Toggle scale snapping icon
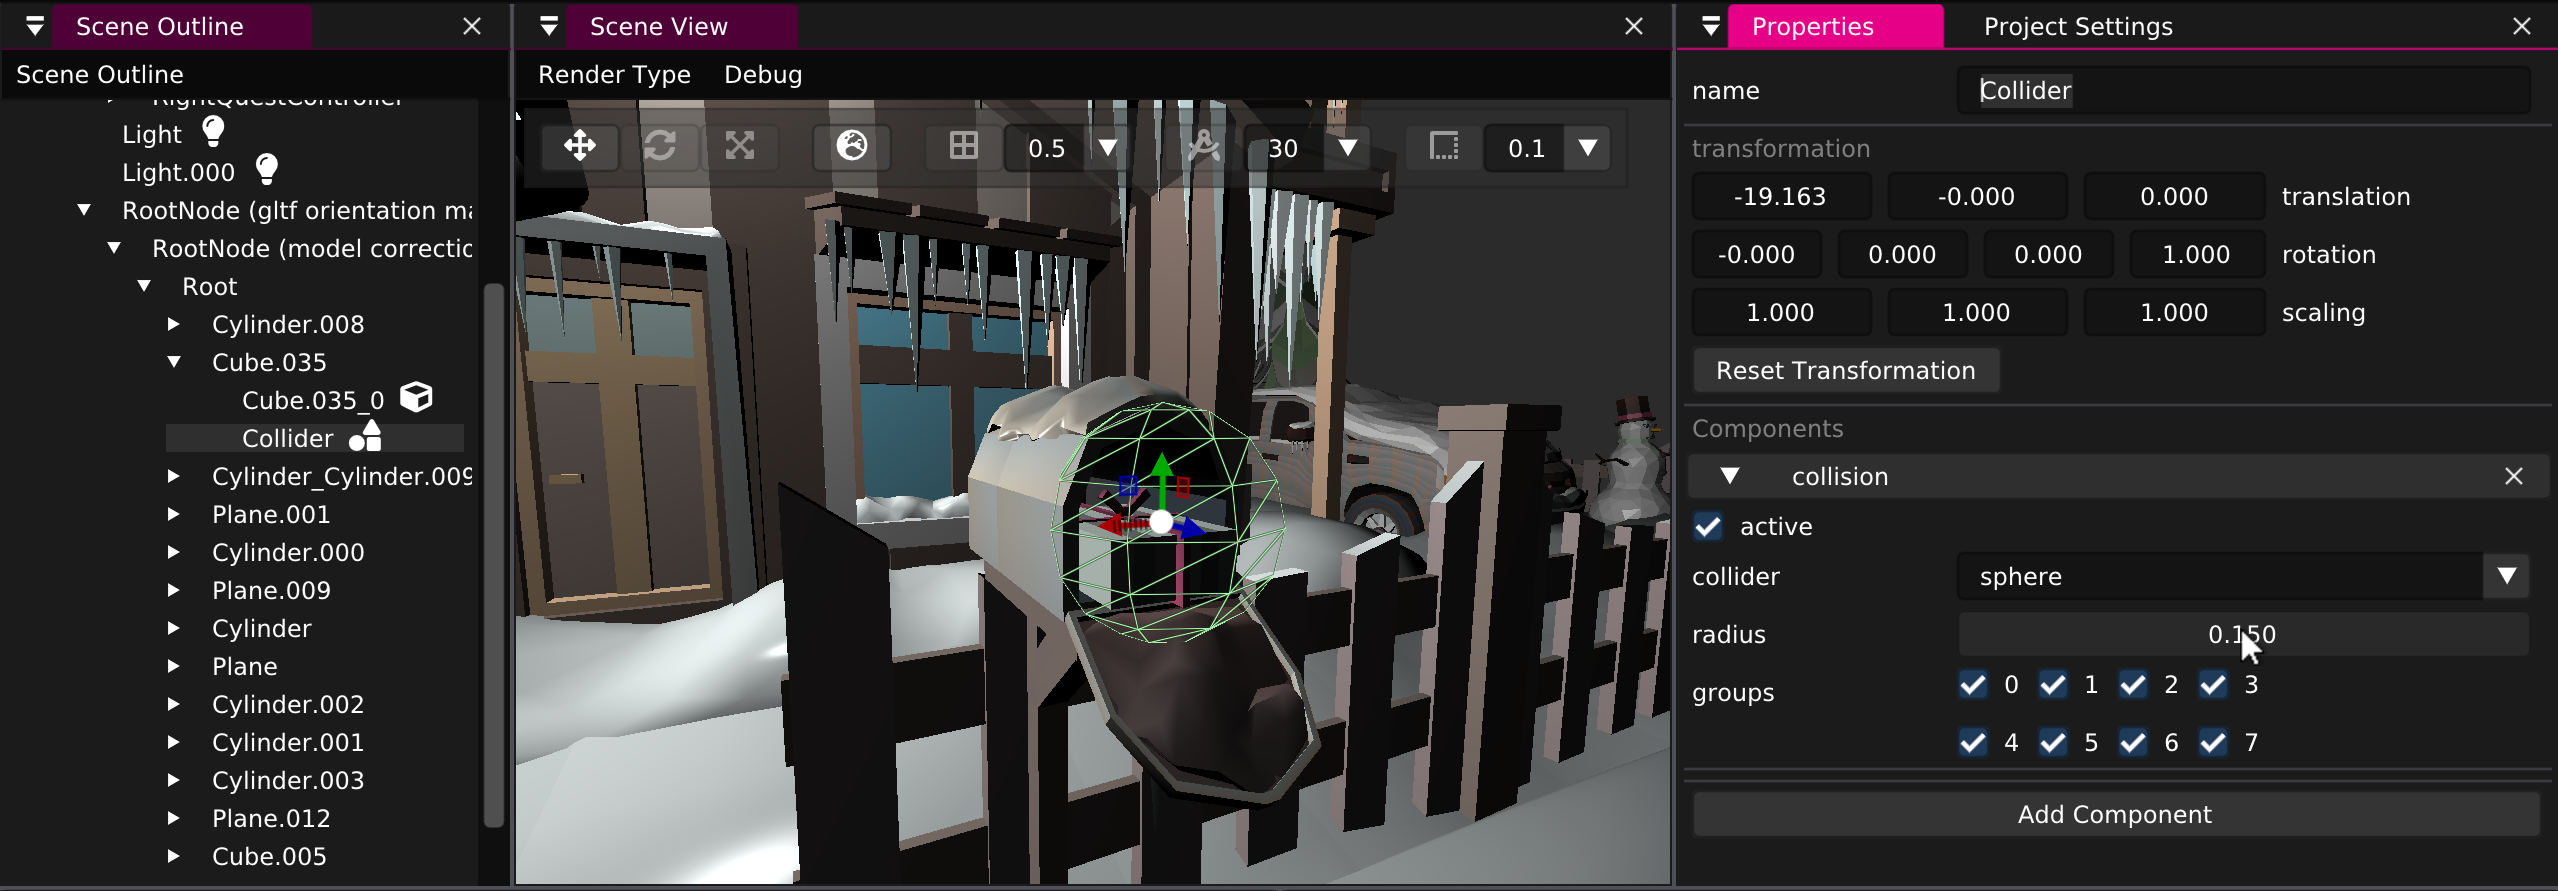This screenshot has height=891, width=2558. [1444, 147]
